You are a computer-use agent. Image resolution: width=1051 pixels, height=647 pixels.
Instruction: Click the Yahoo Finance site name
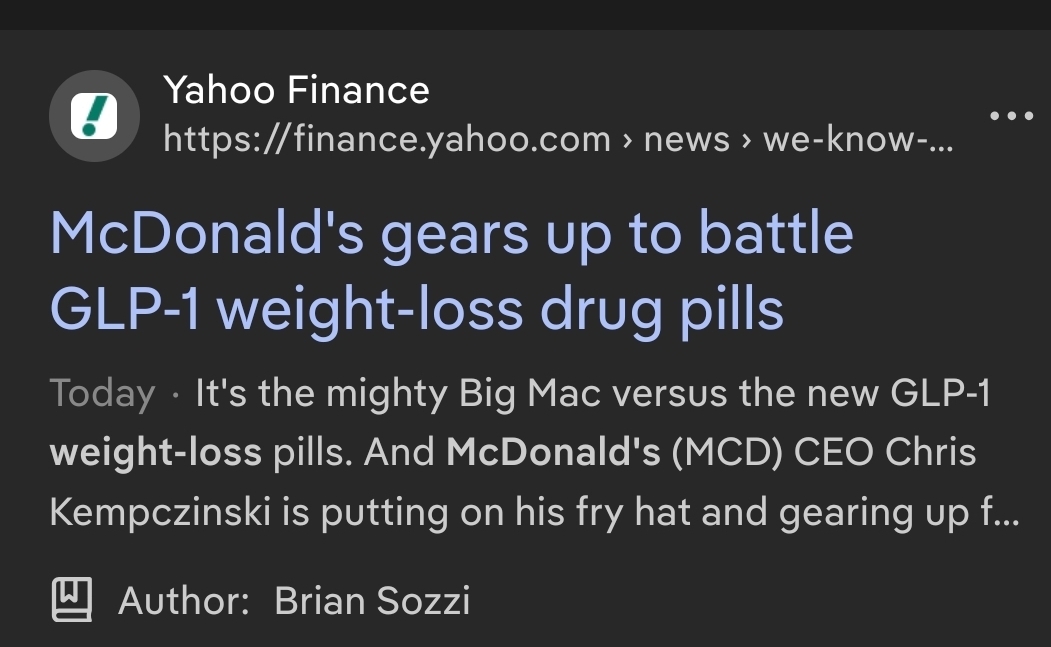click(x=296, y=91)
